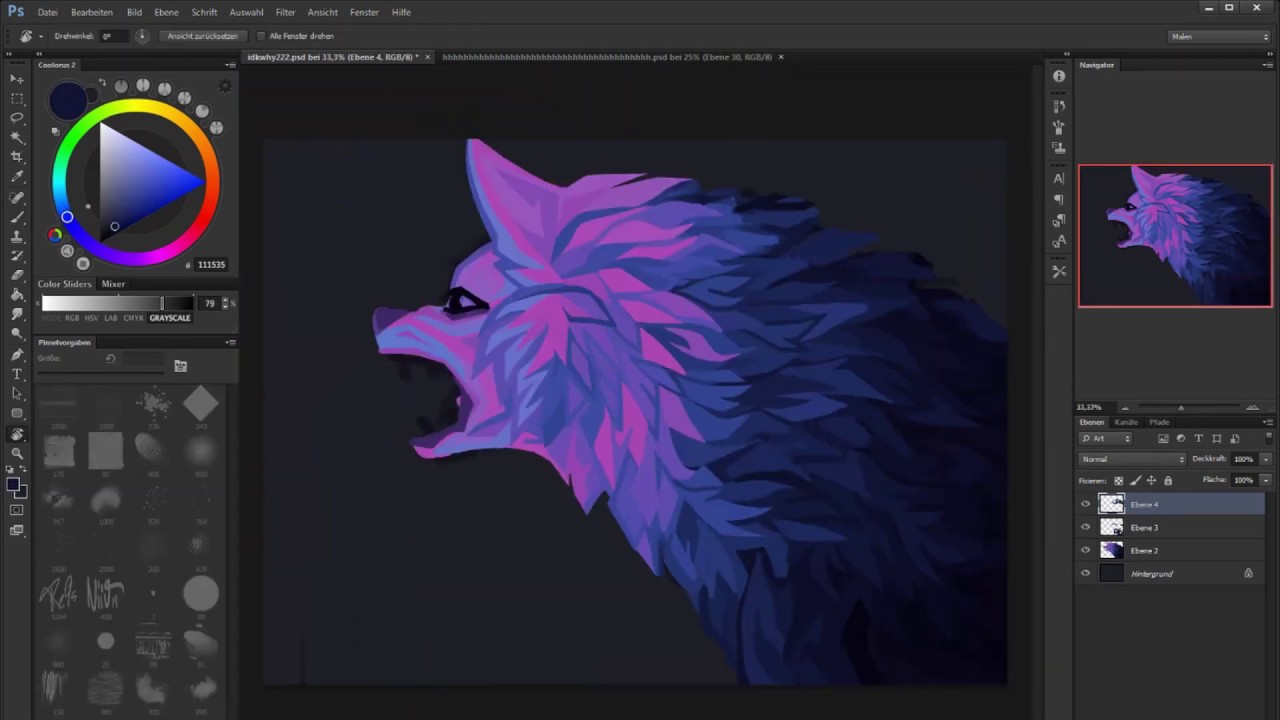The height and width of the screenshot is (720, 1280).
Task: Activate the Type tool in toolbox
Action: (17, 374)
